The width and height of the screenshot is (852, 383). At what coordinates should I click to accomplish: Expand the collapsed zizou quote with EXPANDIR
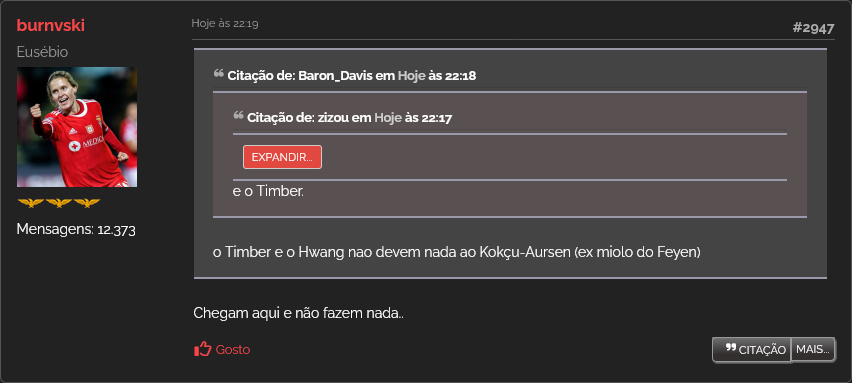282,157
